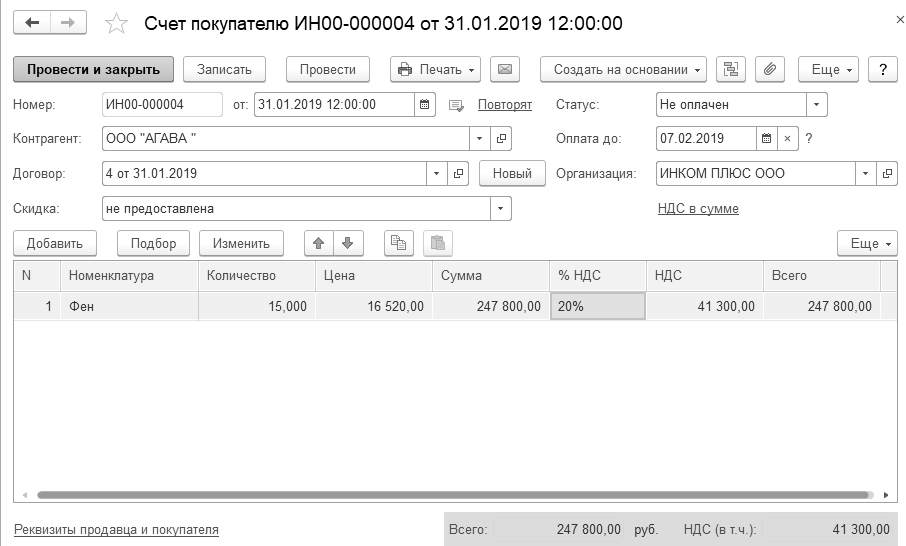Click Провести и закрыть button
Image resolution: width=906 pixels, height=546 pixels.
(94, 69)
